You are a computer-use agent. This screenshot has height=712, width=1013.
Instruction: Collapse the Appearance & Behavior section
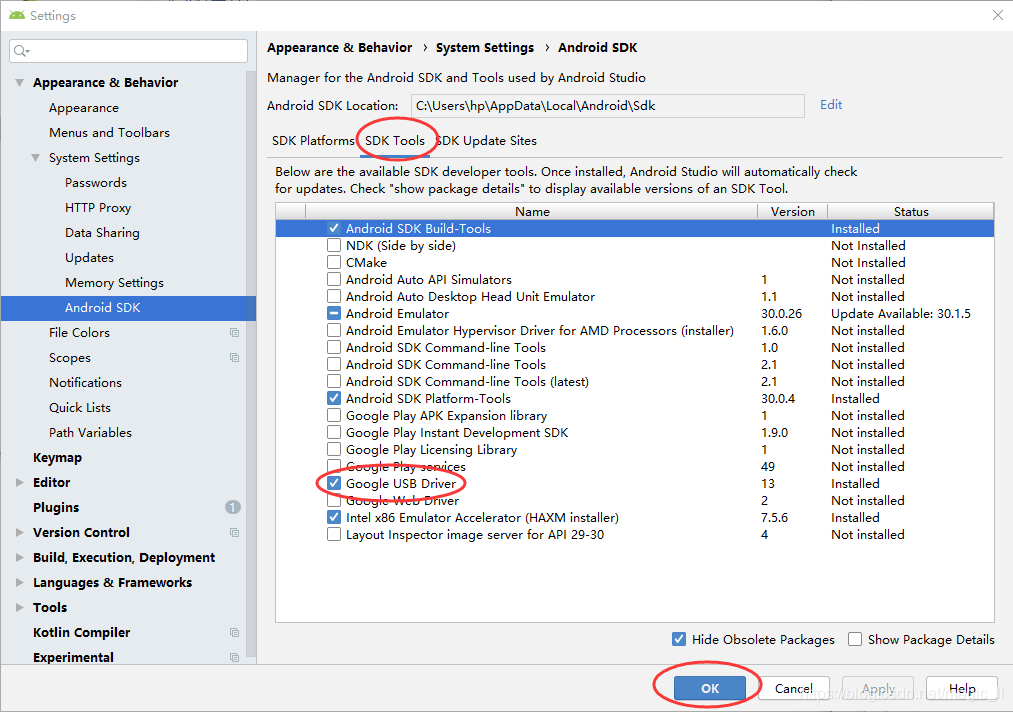(x=19, y=83)
